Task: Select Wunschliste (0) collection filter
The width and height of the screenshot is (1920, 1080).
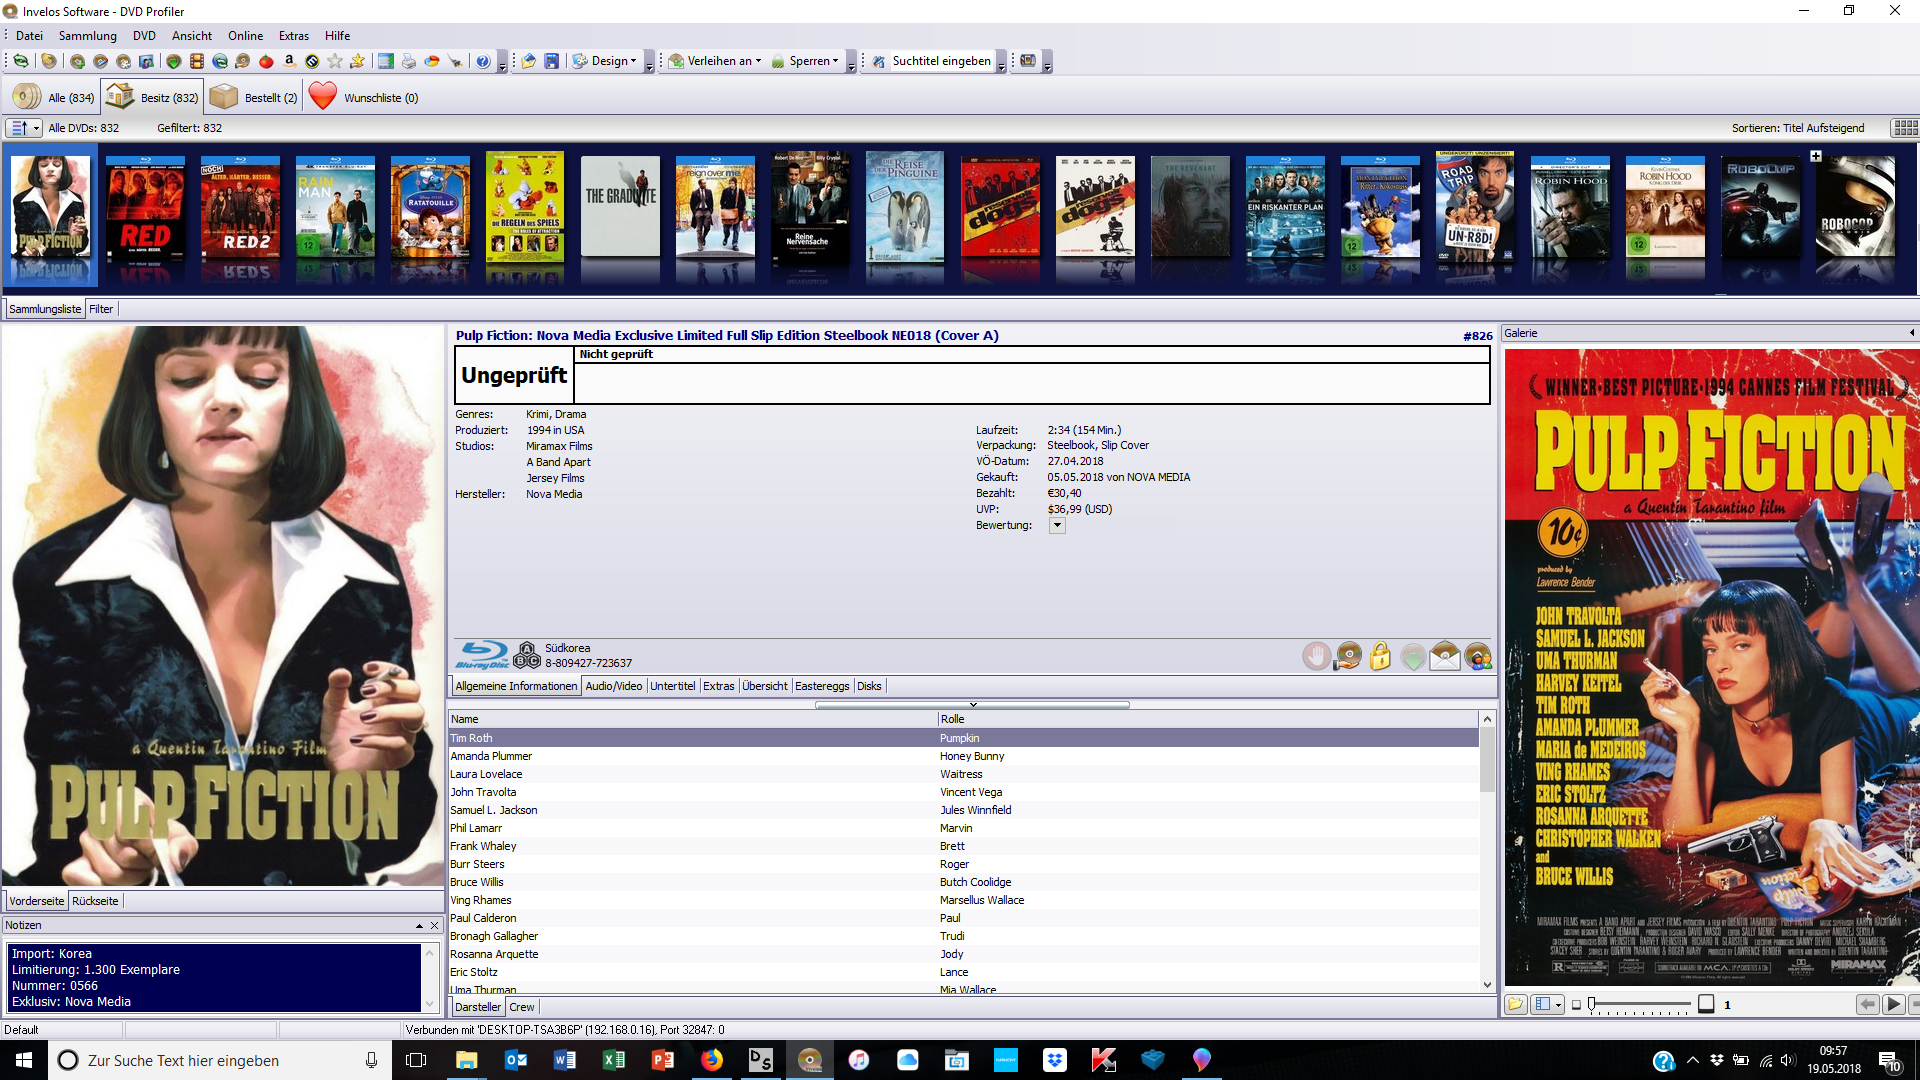Action: [364, 97]
